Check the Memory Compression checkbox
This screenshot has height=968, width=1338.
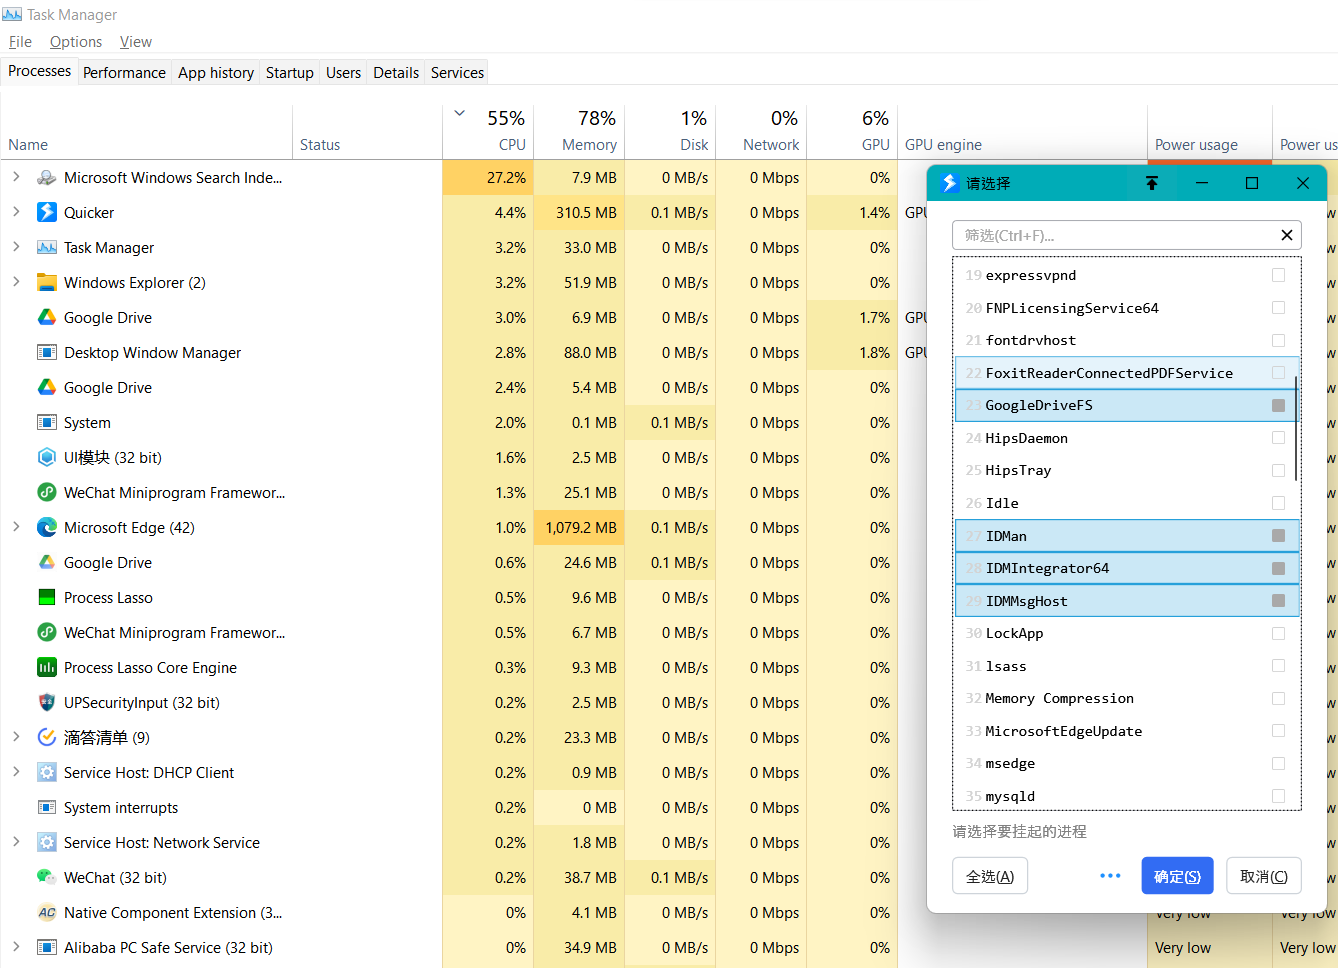1278,698
